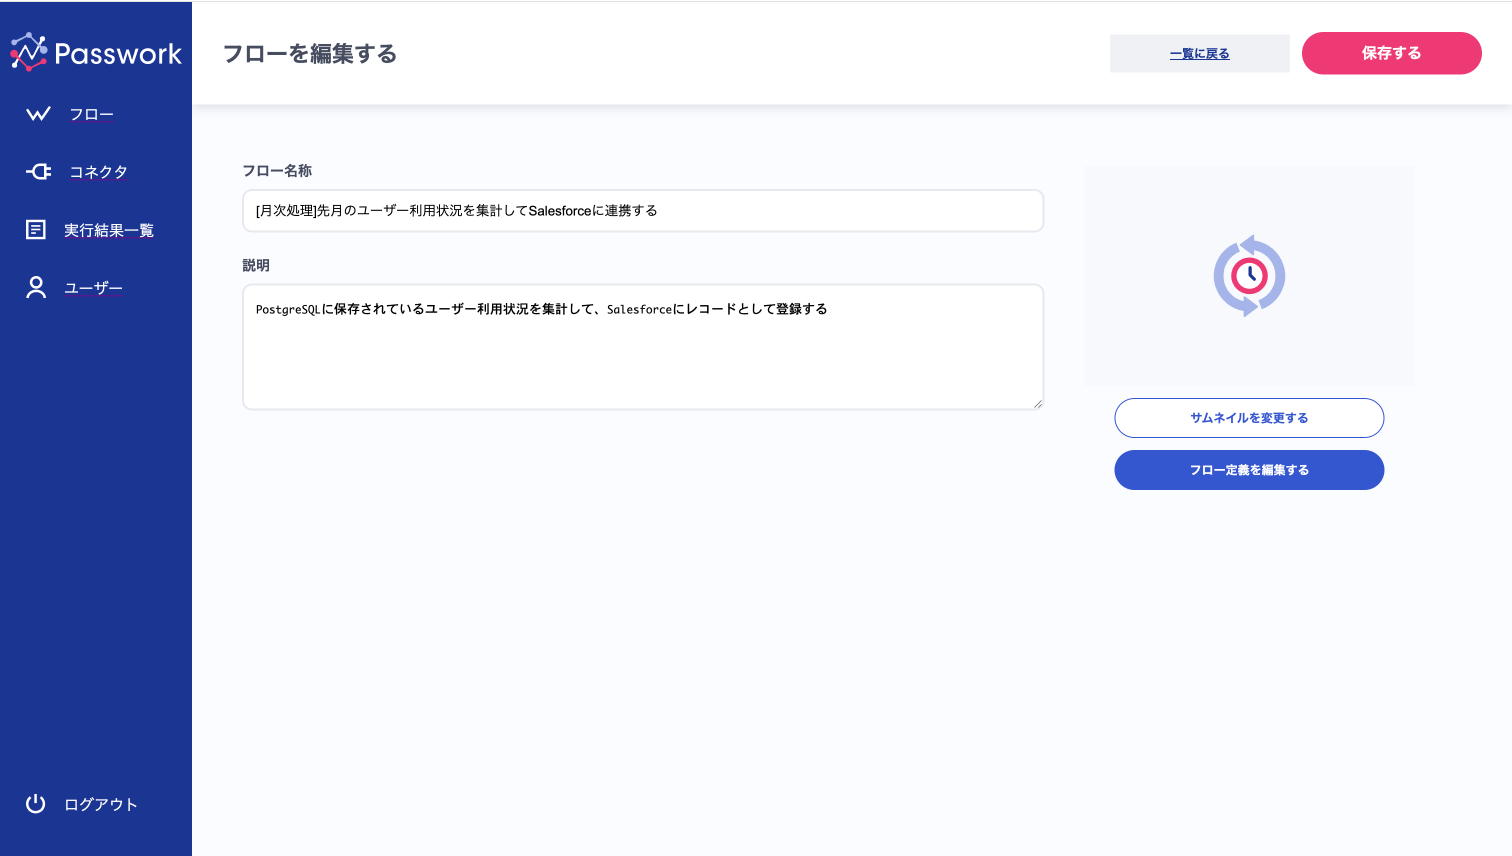Screen dimensions: 1512x856
Task: Click the Passwork brand name text
Action: (118, 54)
